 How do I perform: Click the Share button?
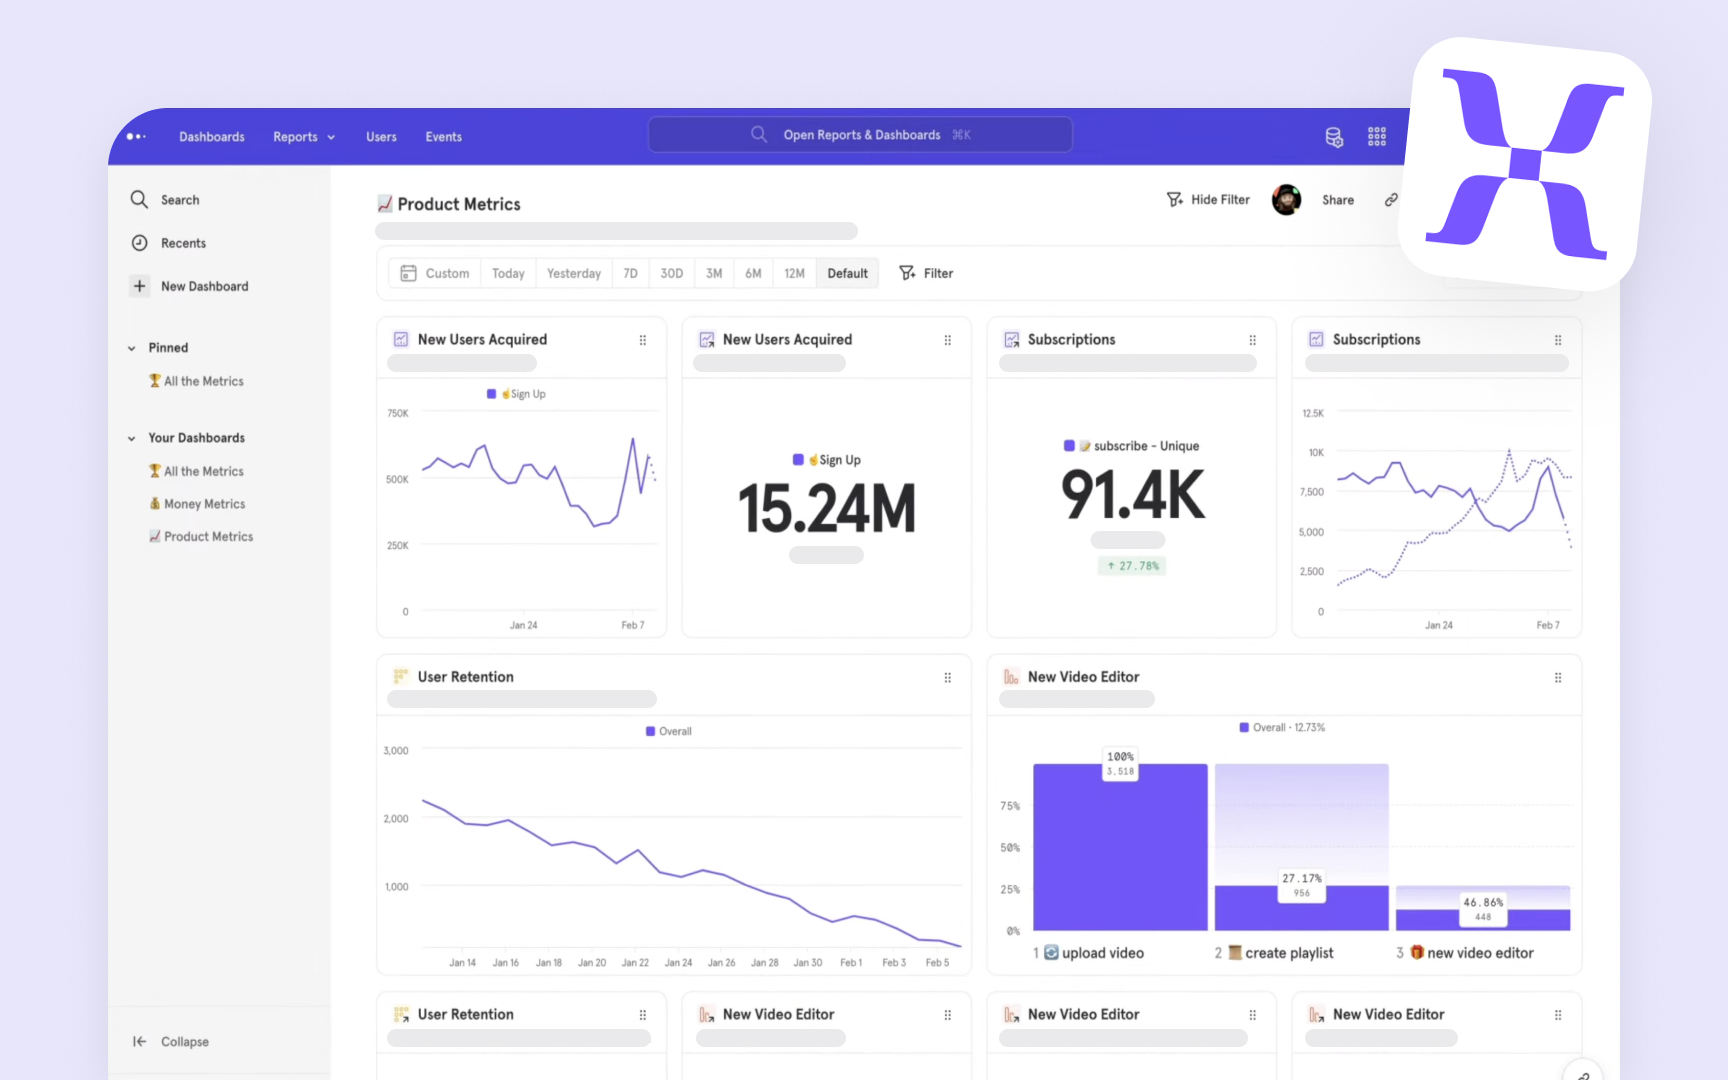pyautogui.click(x=1337, y=199)
